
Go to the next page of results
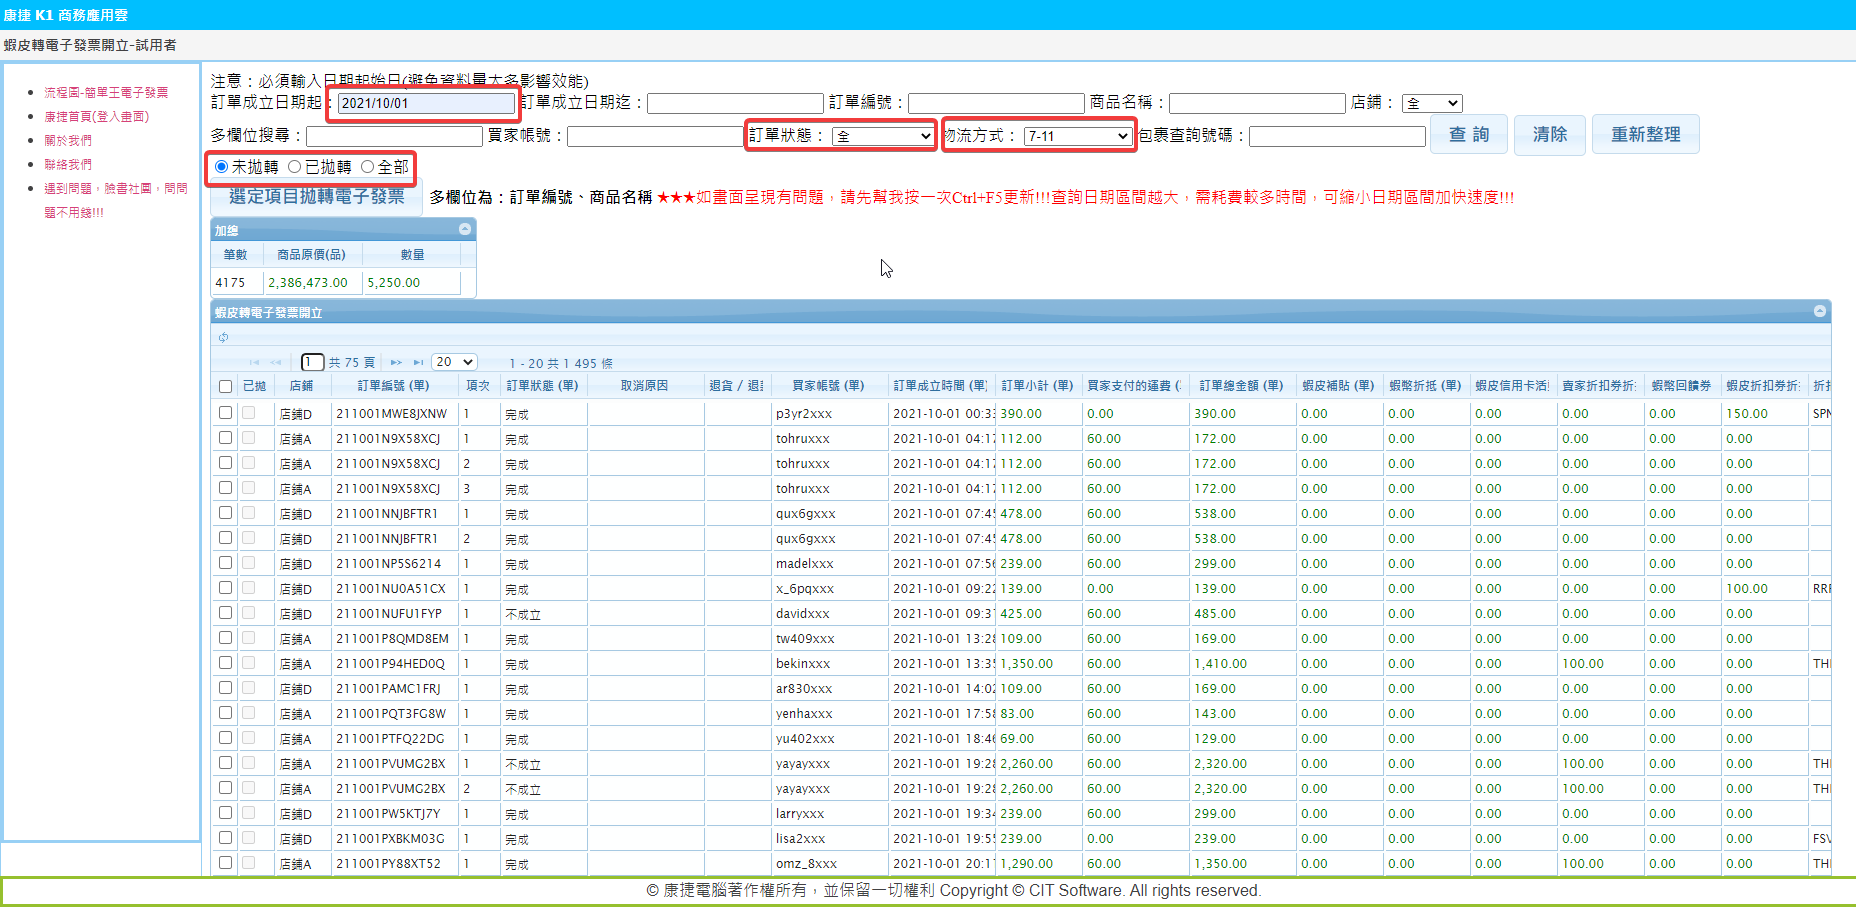tap(396, 362)
